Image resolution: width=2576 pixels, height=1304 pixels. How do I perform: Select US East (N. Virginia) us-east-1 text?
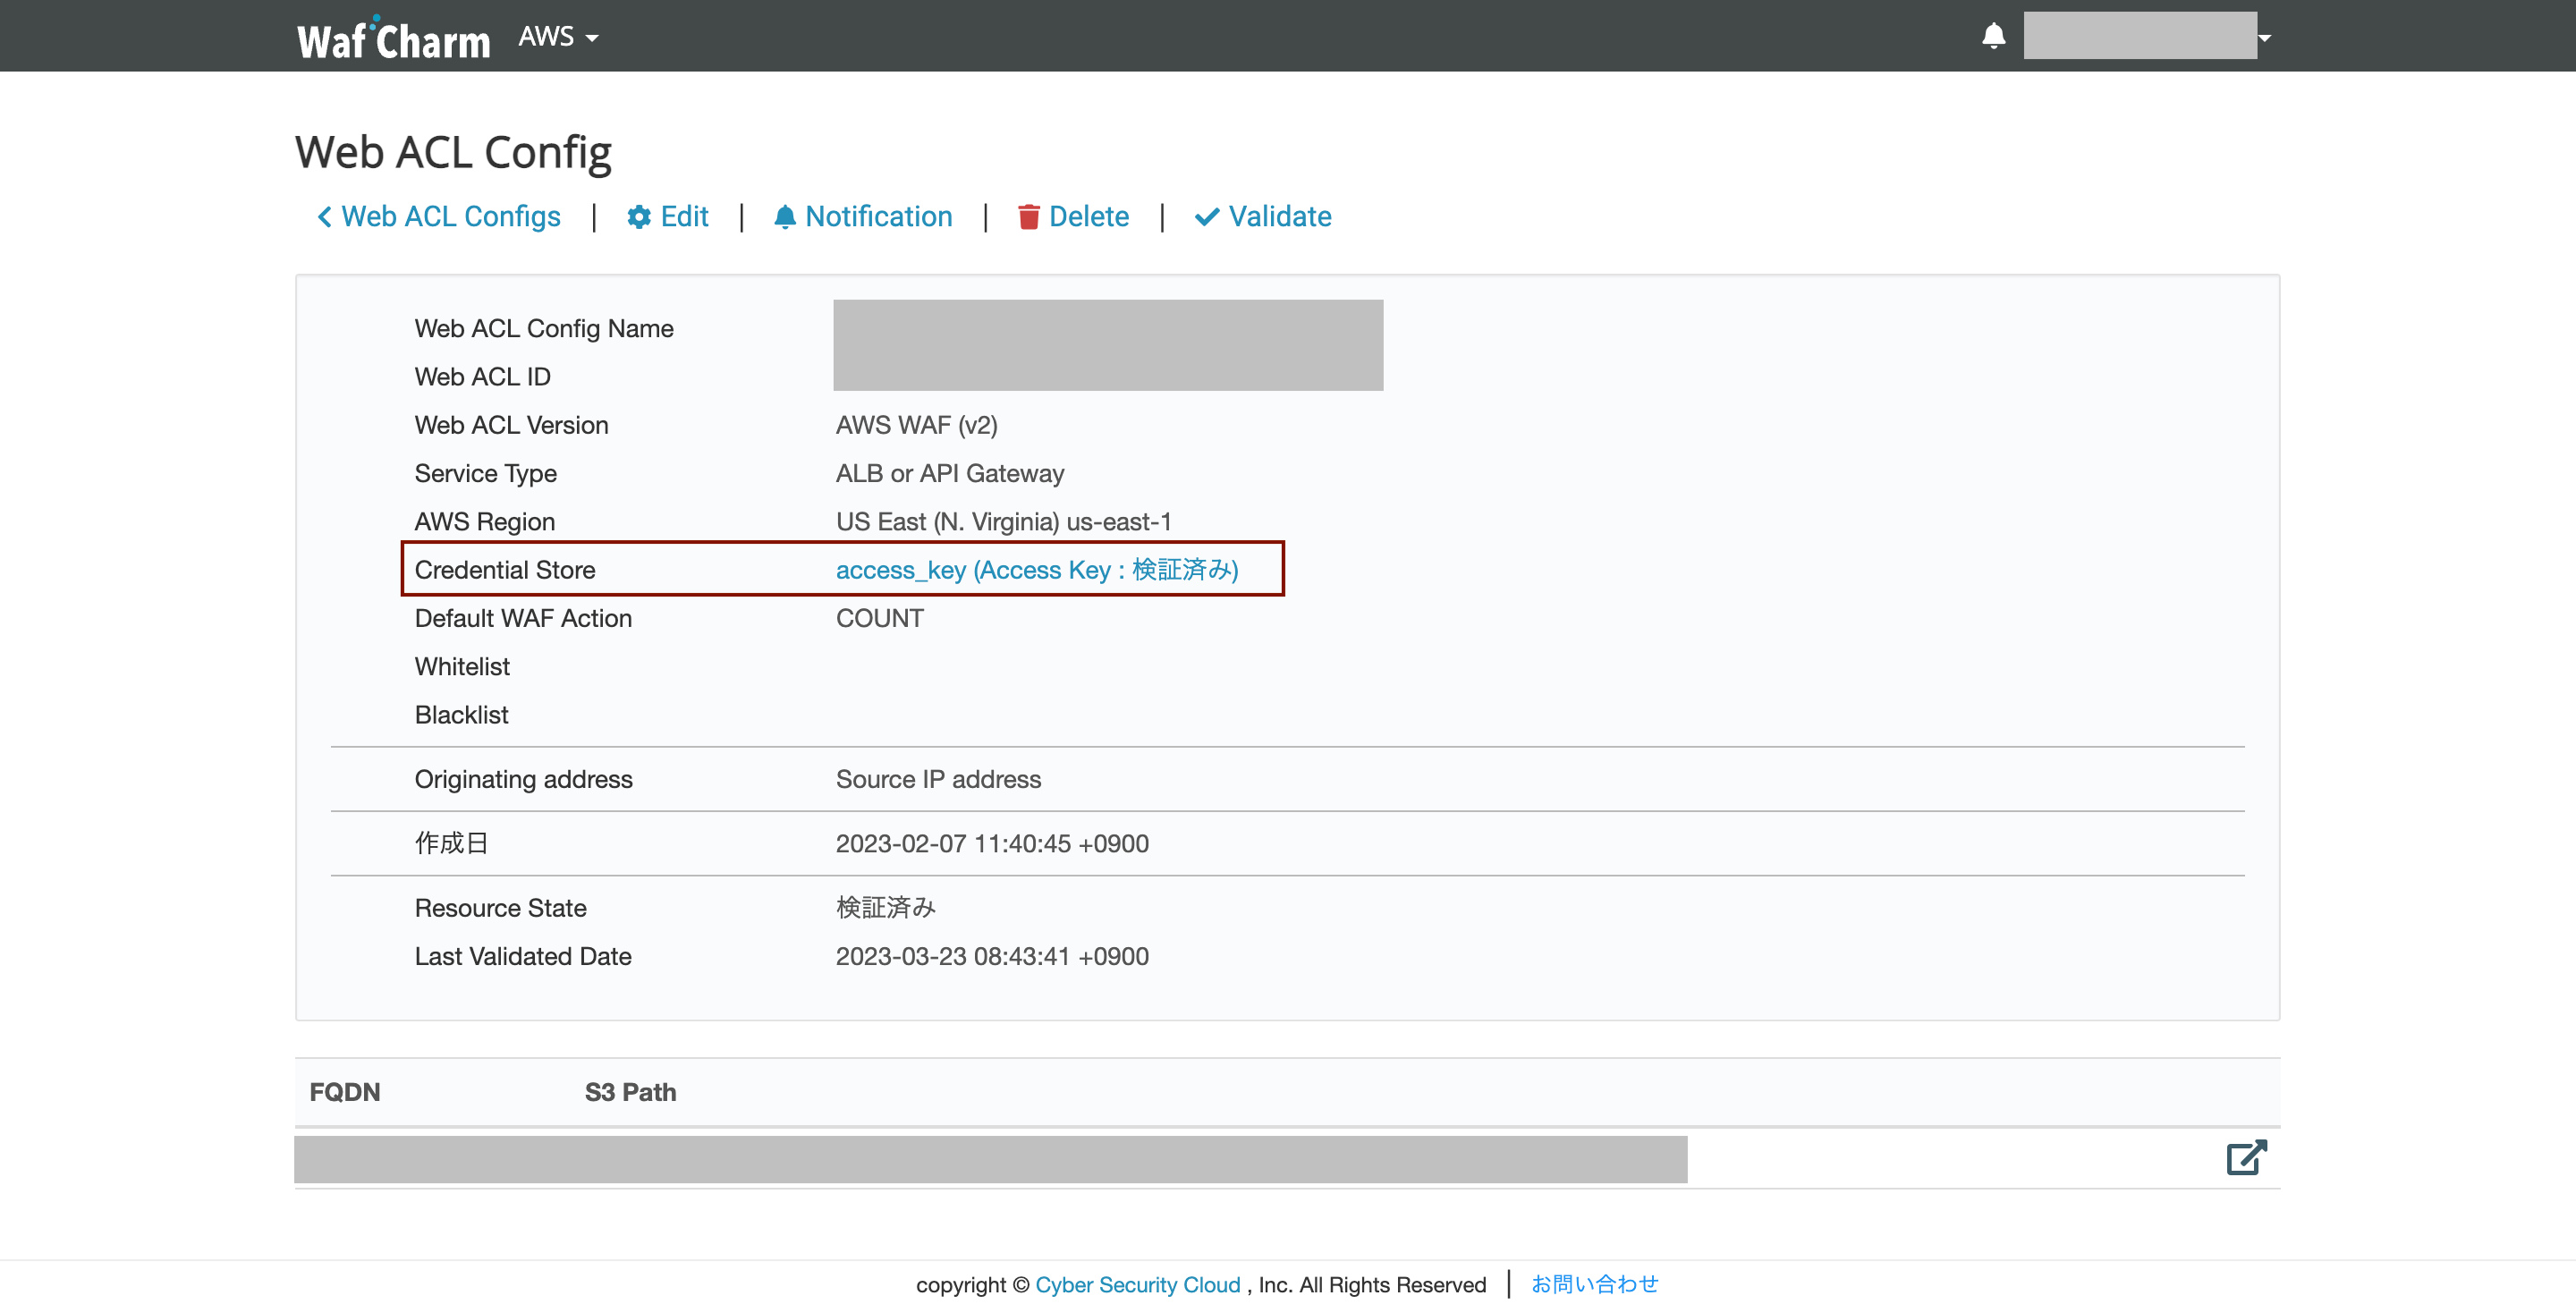pyautogui.click(x=1004, y=522)
